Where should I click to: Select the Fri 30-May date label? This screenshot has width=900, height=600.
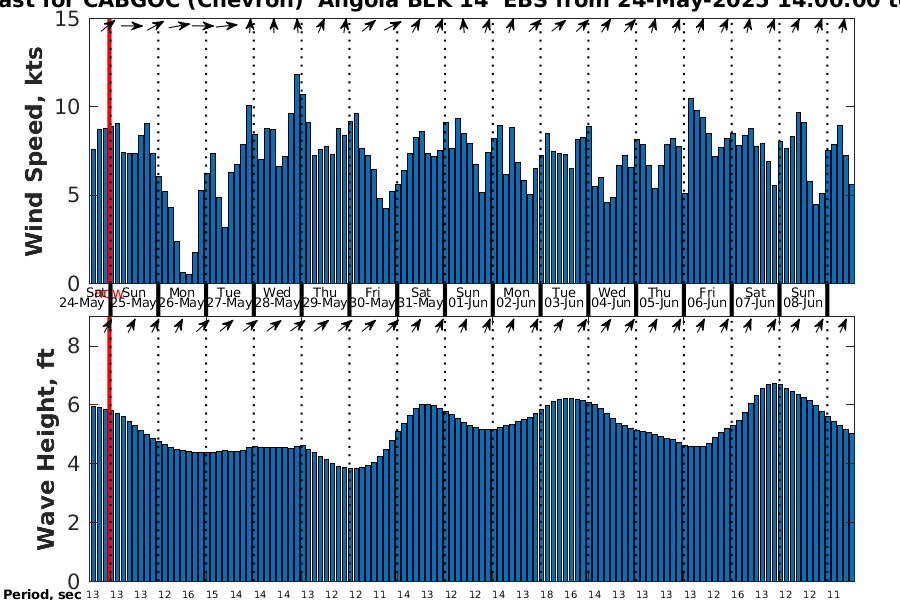[373, 297]
